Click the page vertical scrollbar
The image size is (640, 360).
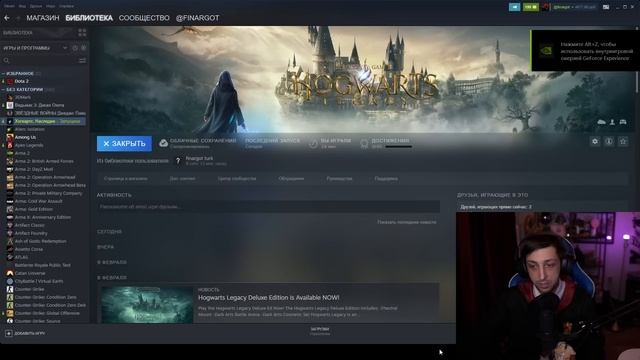pos(637,61)
